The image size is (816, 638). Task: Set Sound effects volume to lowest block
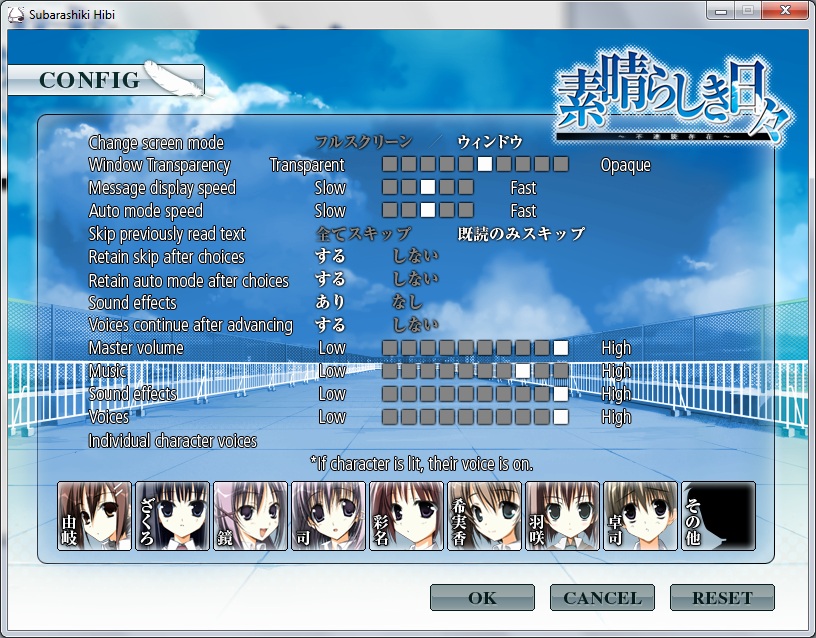(x=390, y=394)
